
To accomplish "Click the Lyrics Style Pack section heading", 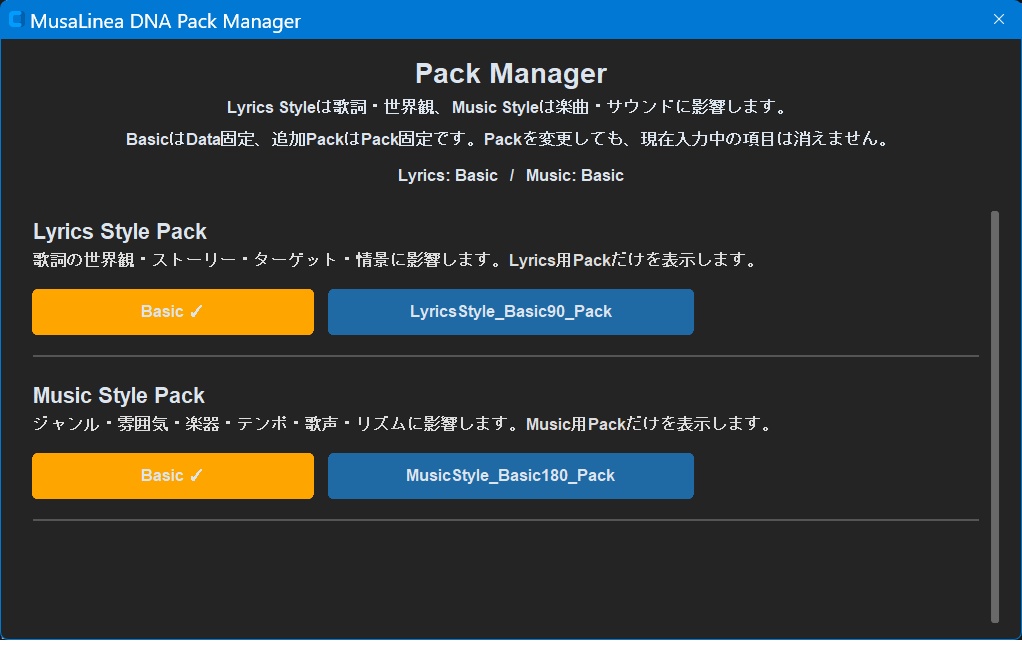I will pyautogui.click(x=120, y=231).
